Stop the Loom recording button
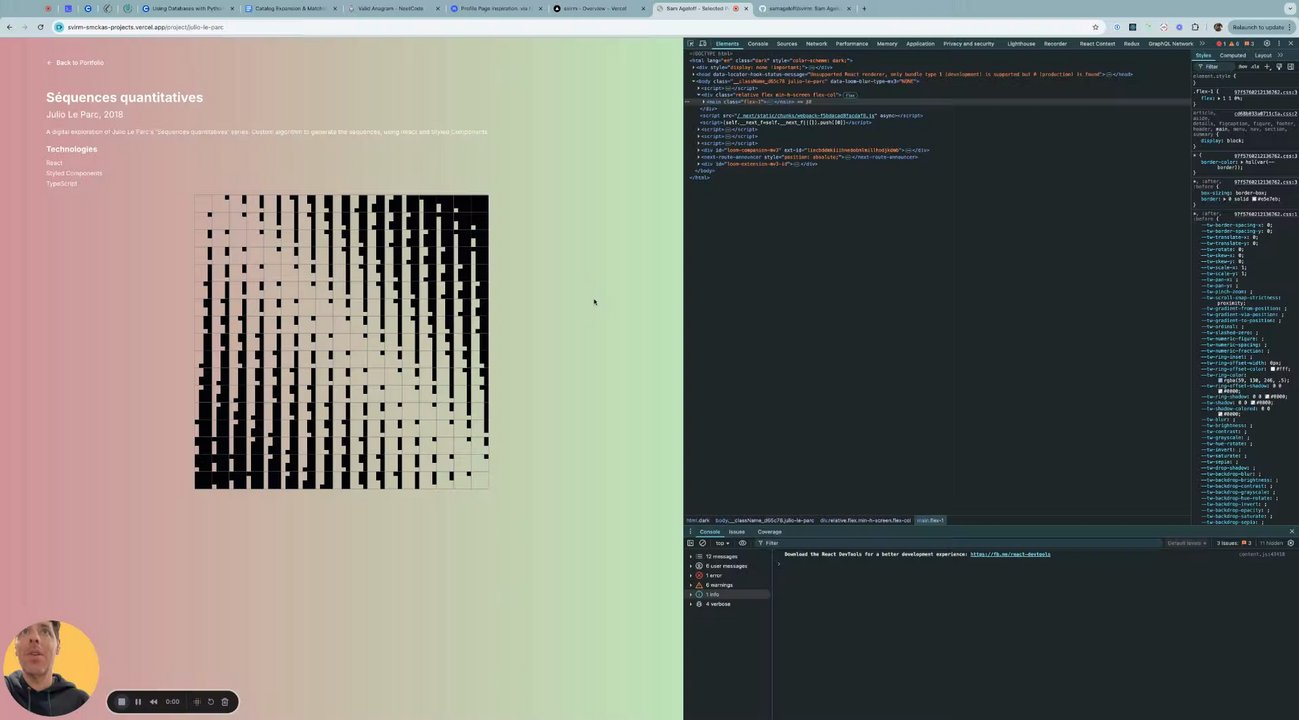The height and width of the screenshot is (720, 1299). click(x=122, y=702)
